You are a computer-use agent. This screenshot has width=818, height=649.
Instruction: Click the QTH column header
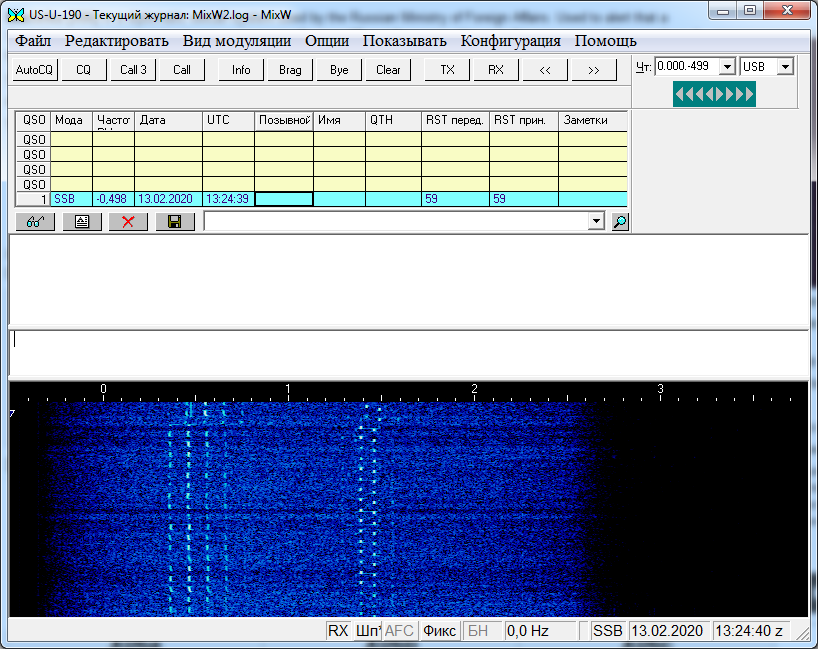[393, 121]
